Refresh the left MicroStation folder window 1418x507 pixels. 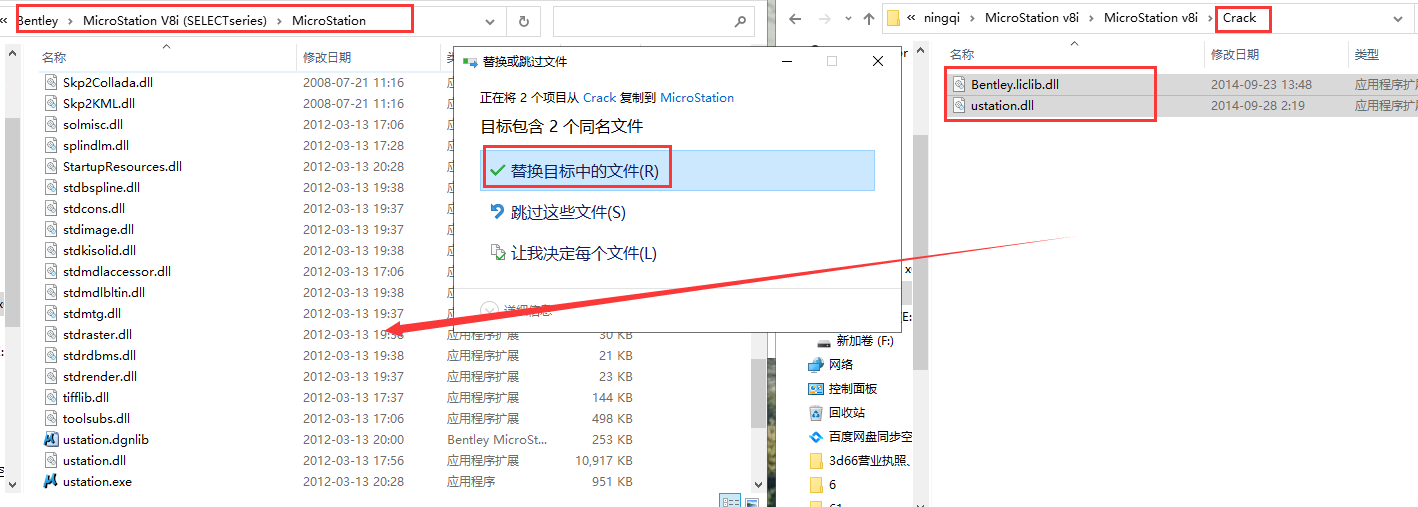pyautogui.click(x=523, y=20)
